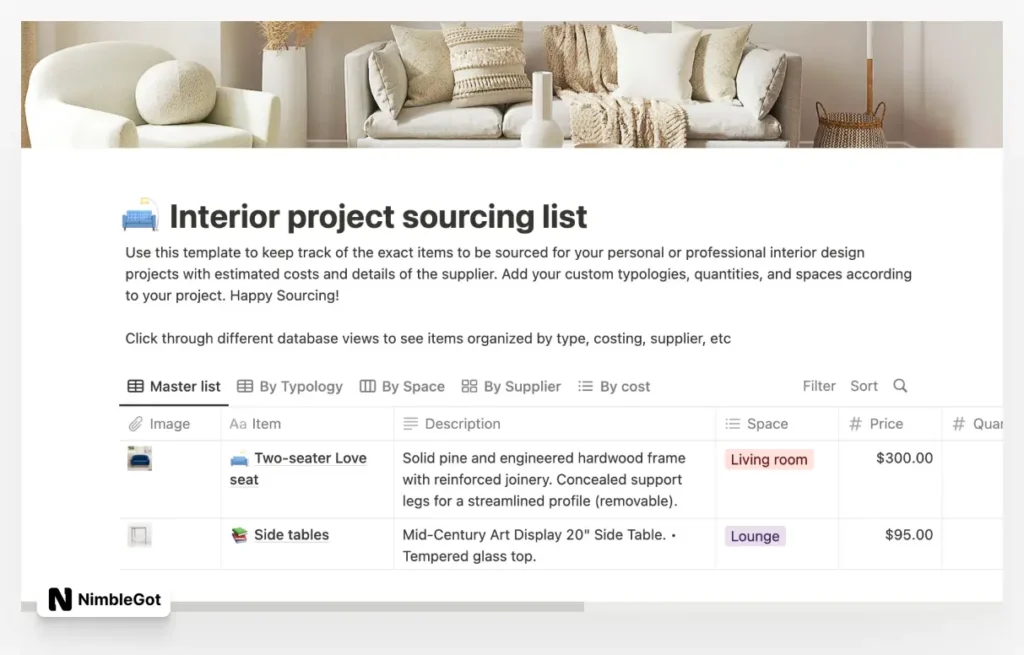Click the paperclip icon in Image column header
This screenshot has width=1024, height=655.
(x=136, y=424)
